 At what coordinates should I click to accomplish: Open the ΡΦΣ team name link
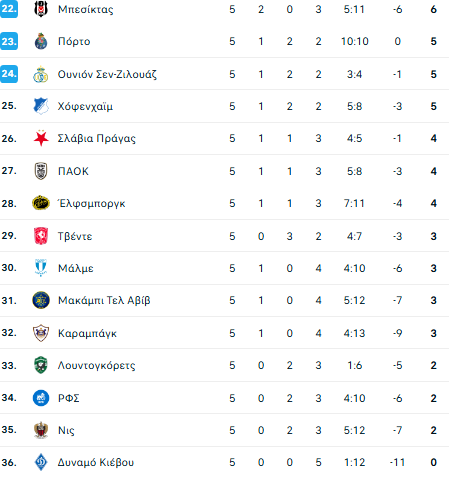pyautogui.click(x=69, y=398)
